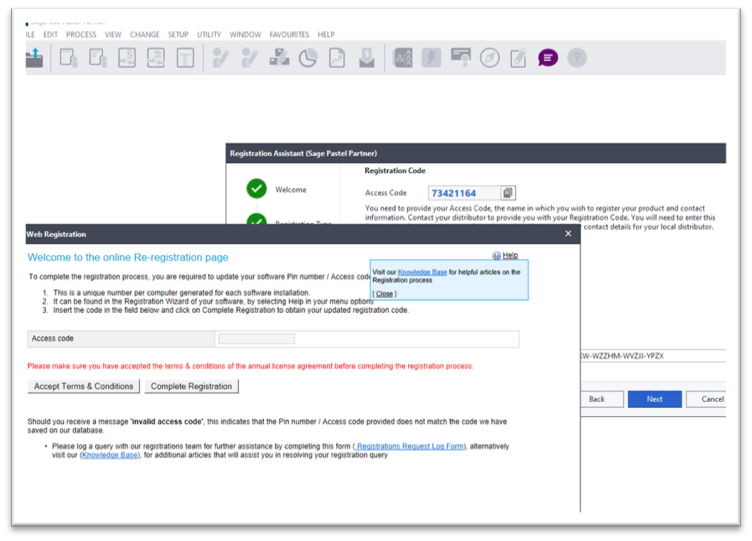This screenshot has width=752, height=541.
Task: Click the first person-with-pencil edit icon
Action: 220,58
